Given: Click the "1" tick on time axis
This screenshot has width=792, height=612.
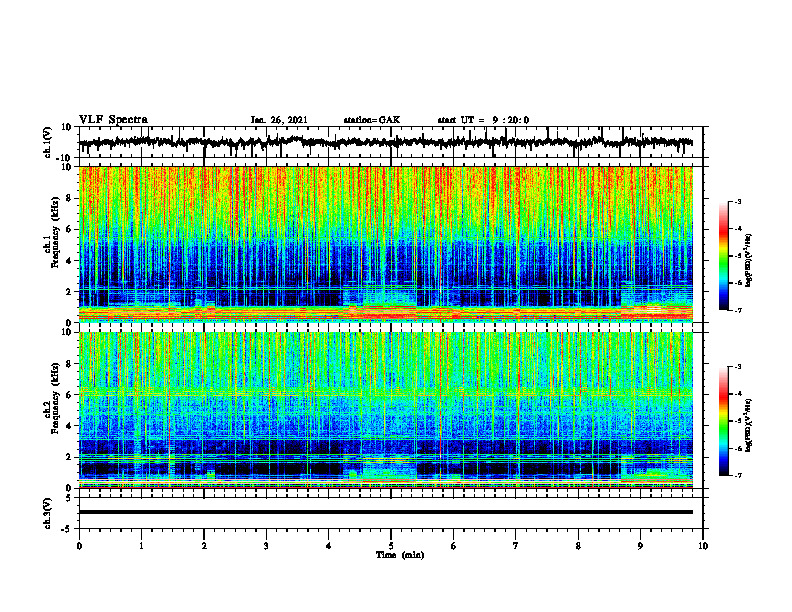Looking at the screenshot, I should point(141,546).
